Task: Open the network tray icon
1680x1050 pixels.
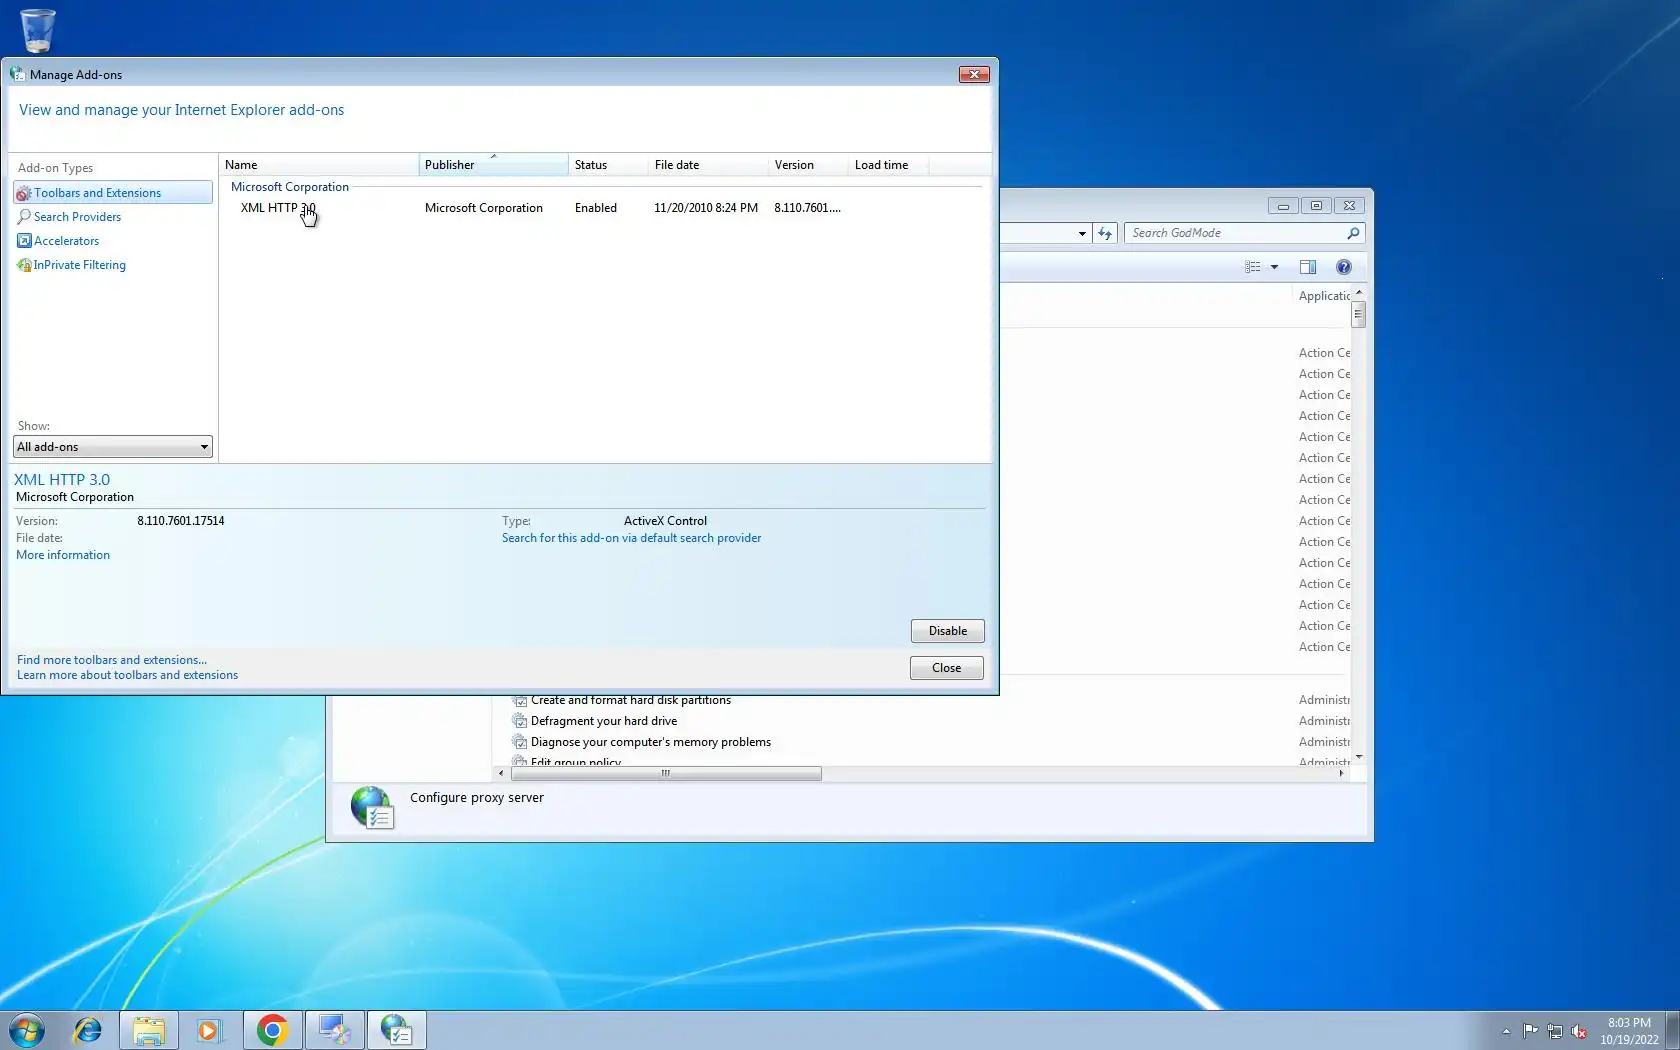Action: [x=1555, y=1031]
